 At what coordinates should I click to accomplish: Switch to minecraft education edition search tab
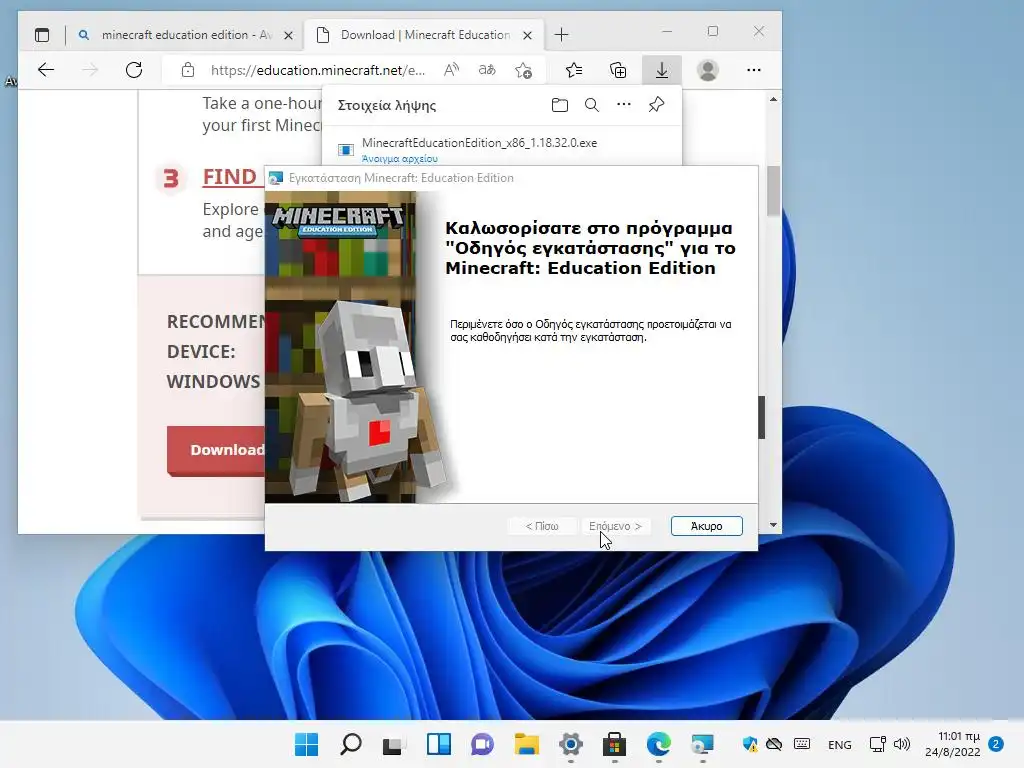(x=186, y=35)
